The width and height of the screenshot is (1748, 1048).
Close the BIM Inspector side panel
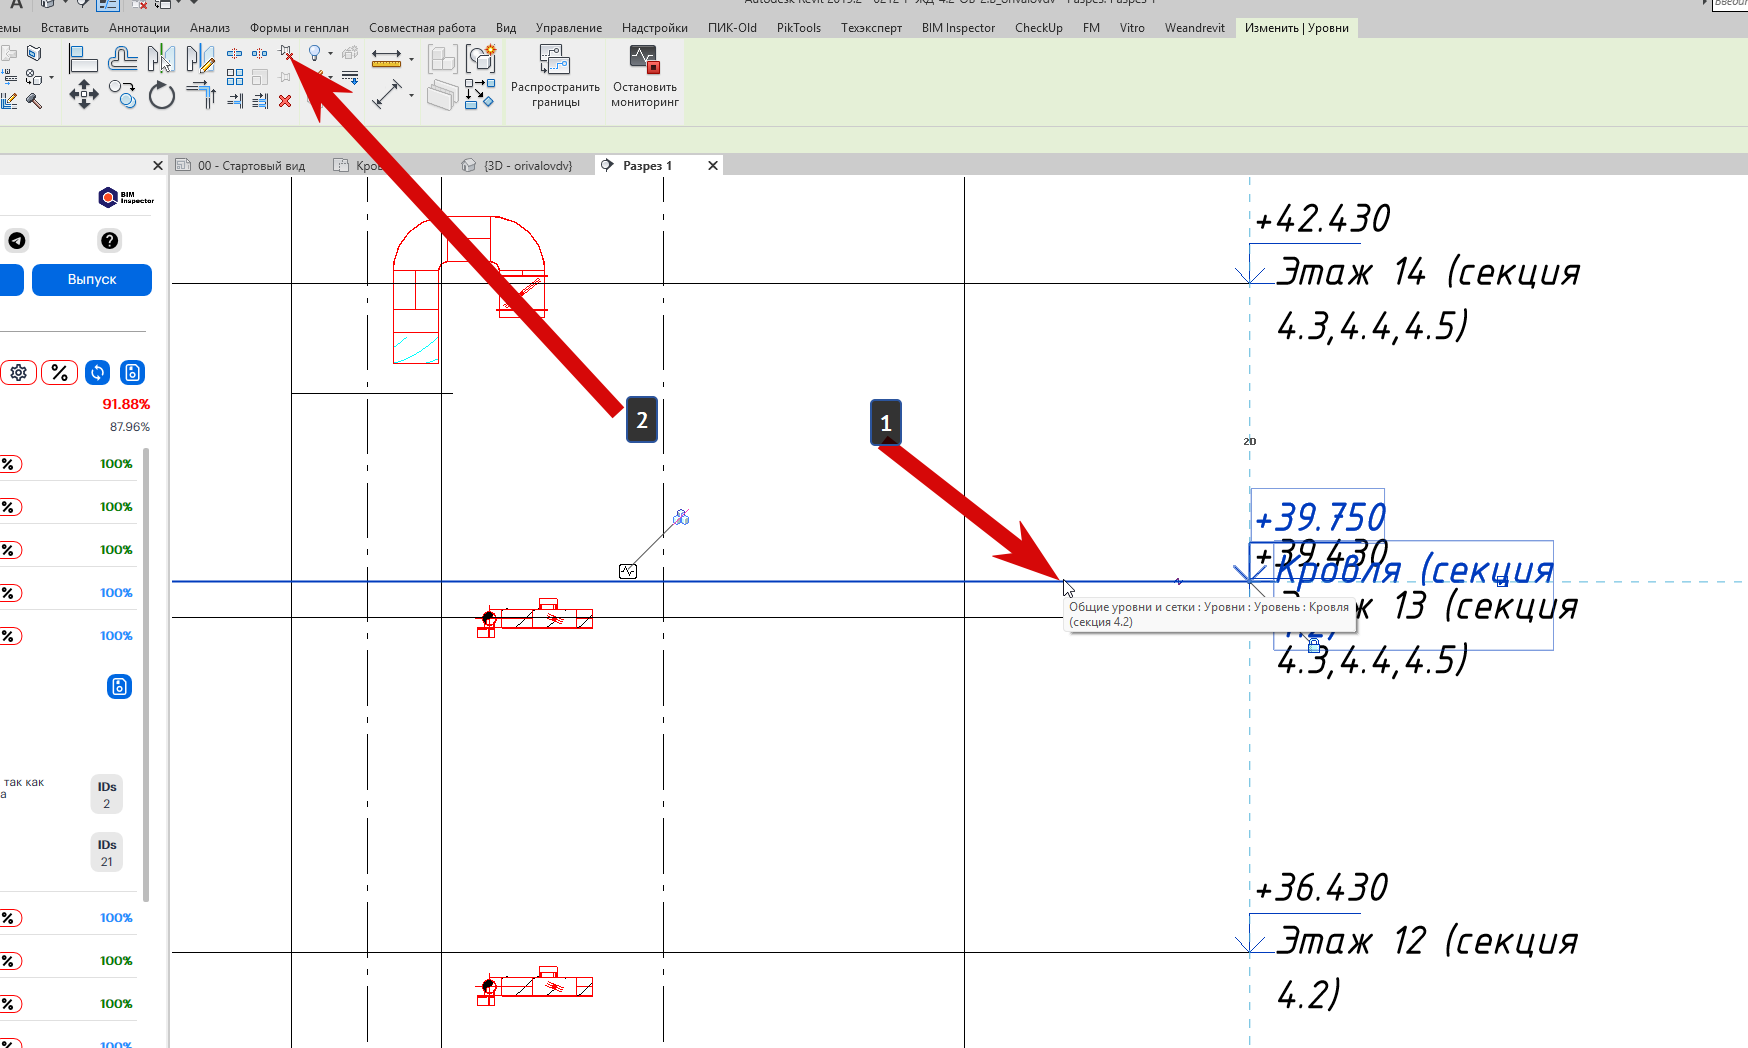tap(158, 166)
